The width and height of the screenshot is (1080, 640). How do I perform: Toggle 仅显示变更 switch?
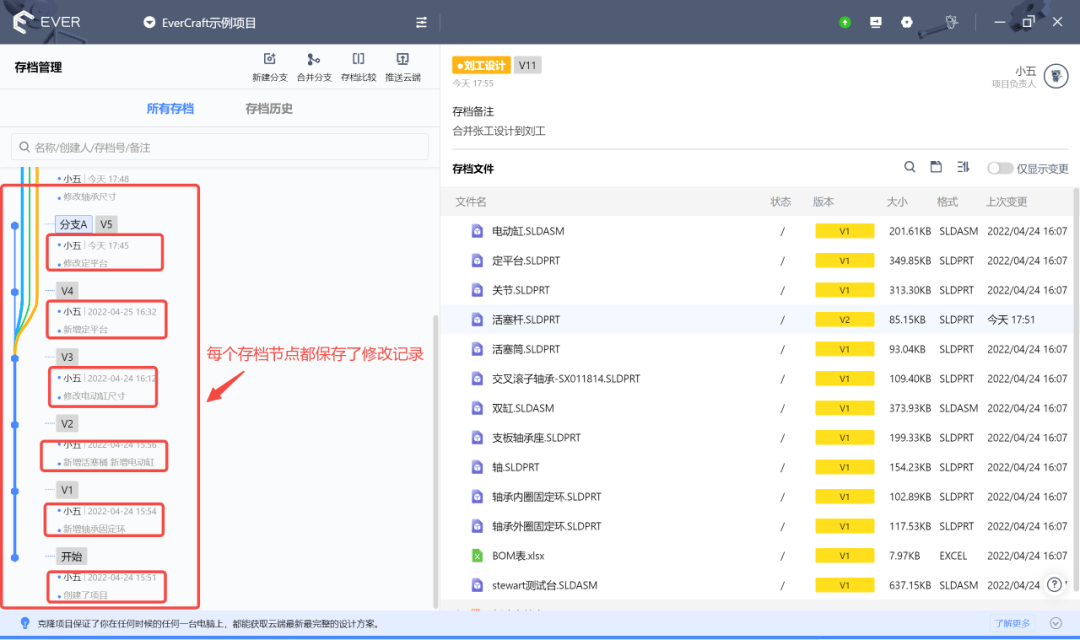pos(999,168)
